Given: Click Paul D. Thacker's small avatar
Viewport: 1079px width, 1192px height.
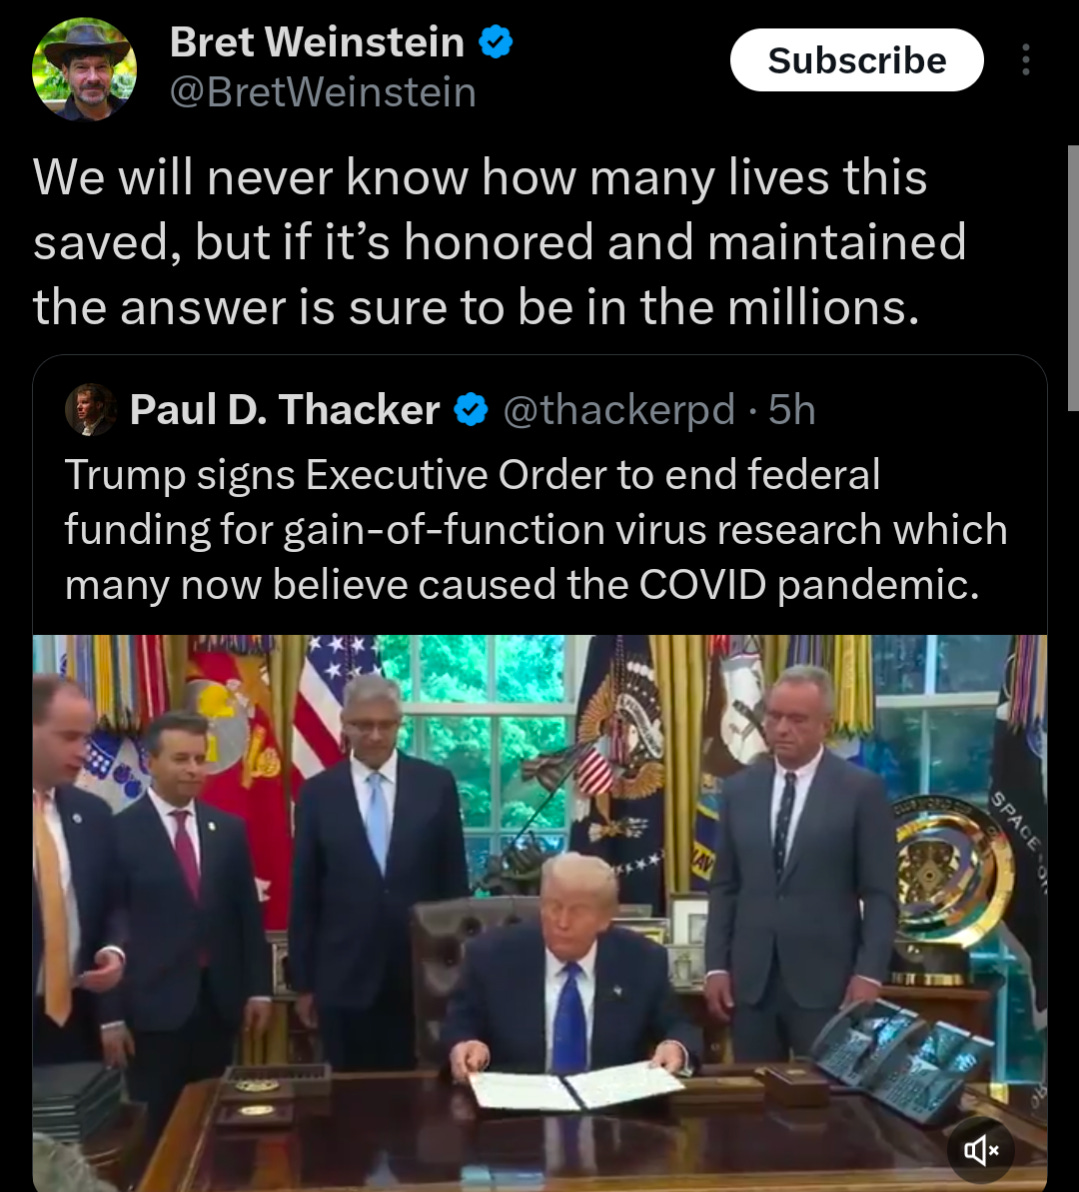Looking at the screenshot, I should tap(90, 410).
